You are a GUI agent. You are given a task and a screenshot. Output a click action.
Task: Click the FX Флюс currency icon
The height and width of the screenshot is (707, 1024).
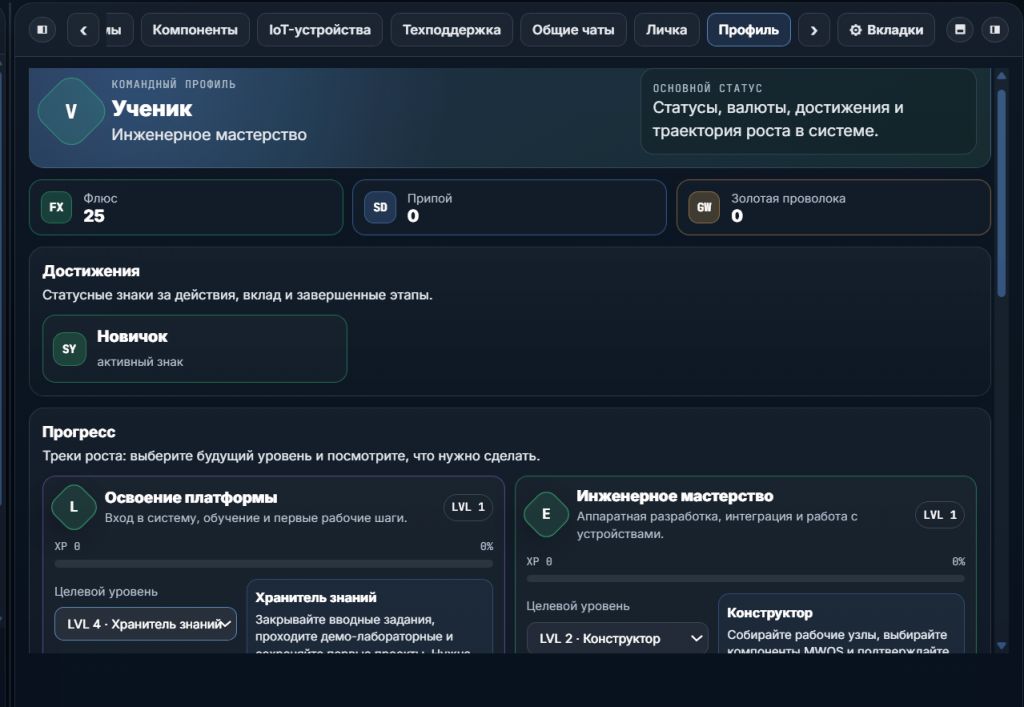56,207
